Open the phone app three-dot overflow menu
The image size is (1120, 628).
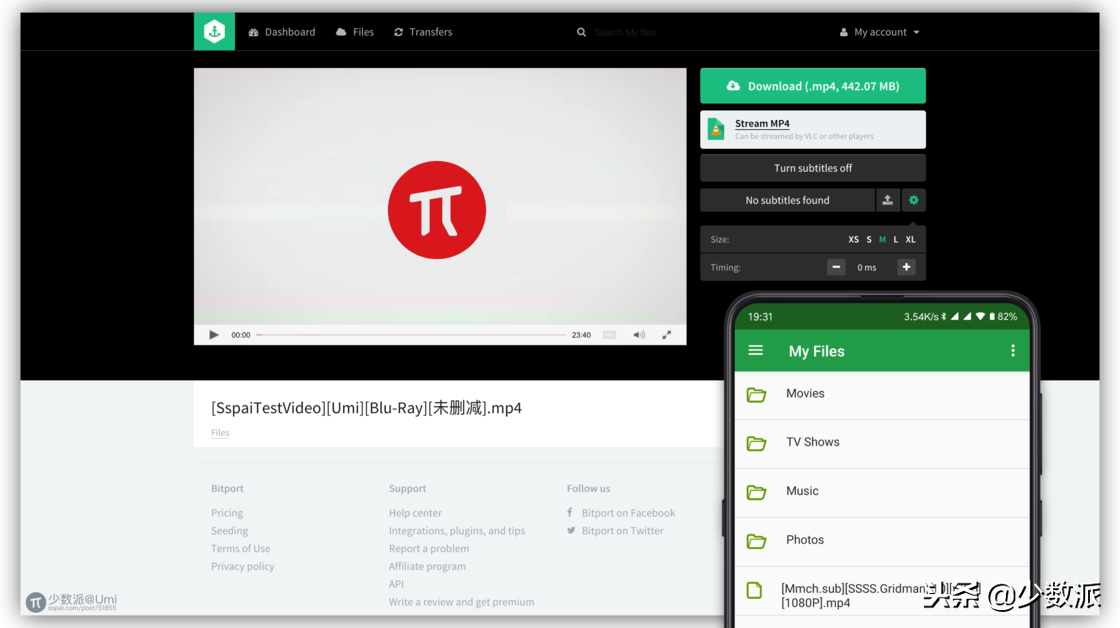1013,350
